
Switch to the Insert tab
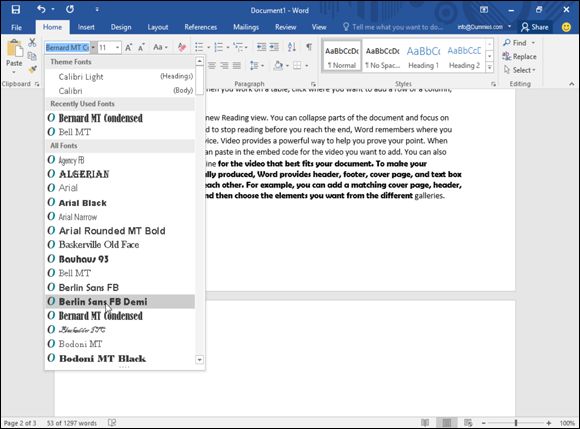coord(86,27)
